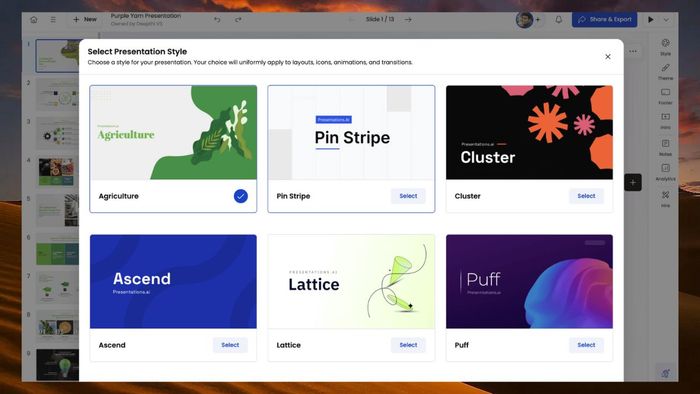Viewport: 700px width, 394px height.
Task: Click the Cluster style preview image
Action: click(x=529, y=133)
